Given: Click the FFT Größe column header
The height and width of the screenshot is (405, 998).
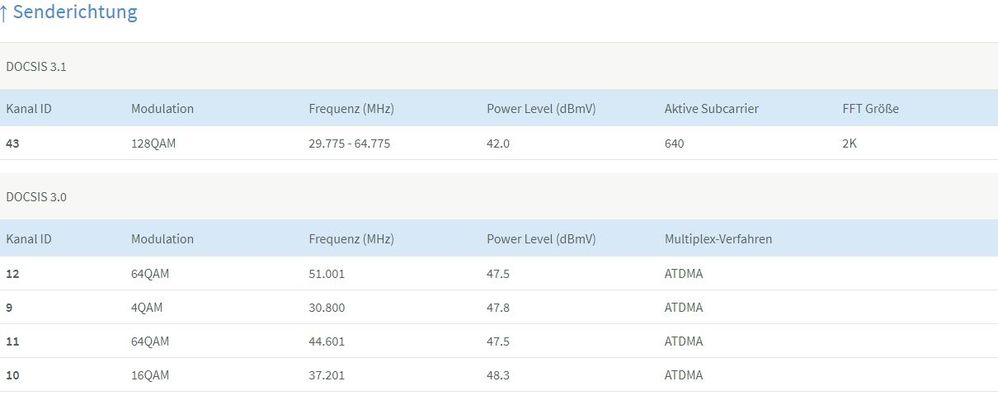Looking at the screenshot, I should [x=870, y=108].
